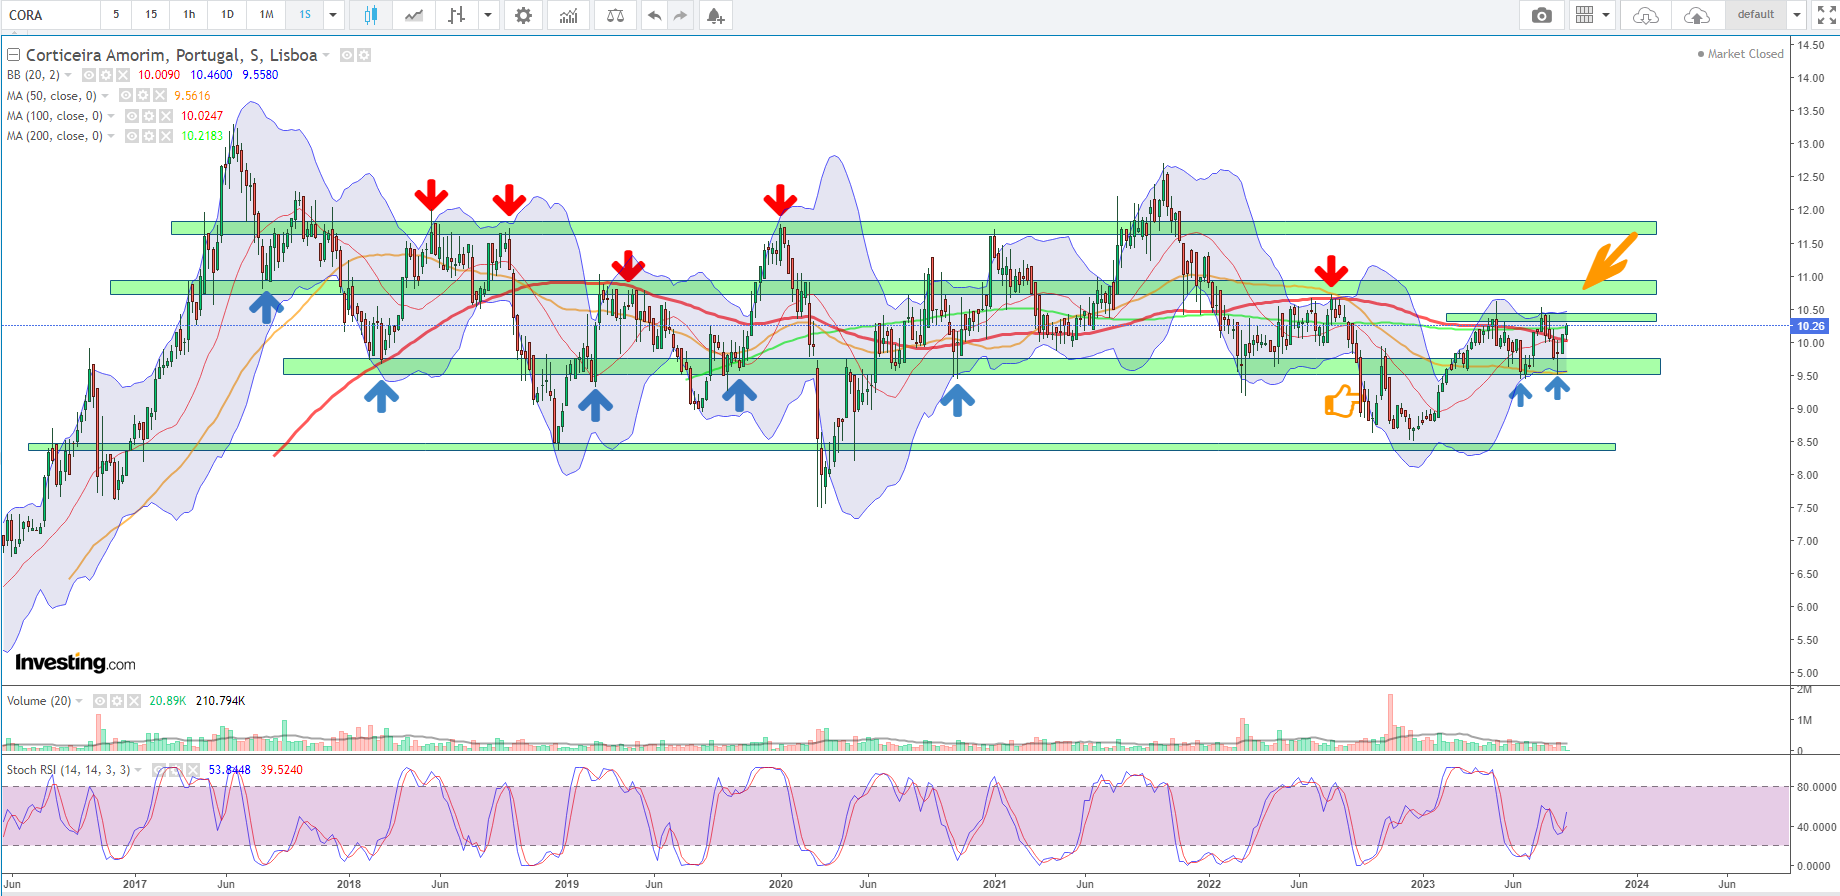
Task: Undo the last action with left arrow
Action: (x=654, y=15)
